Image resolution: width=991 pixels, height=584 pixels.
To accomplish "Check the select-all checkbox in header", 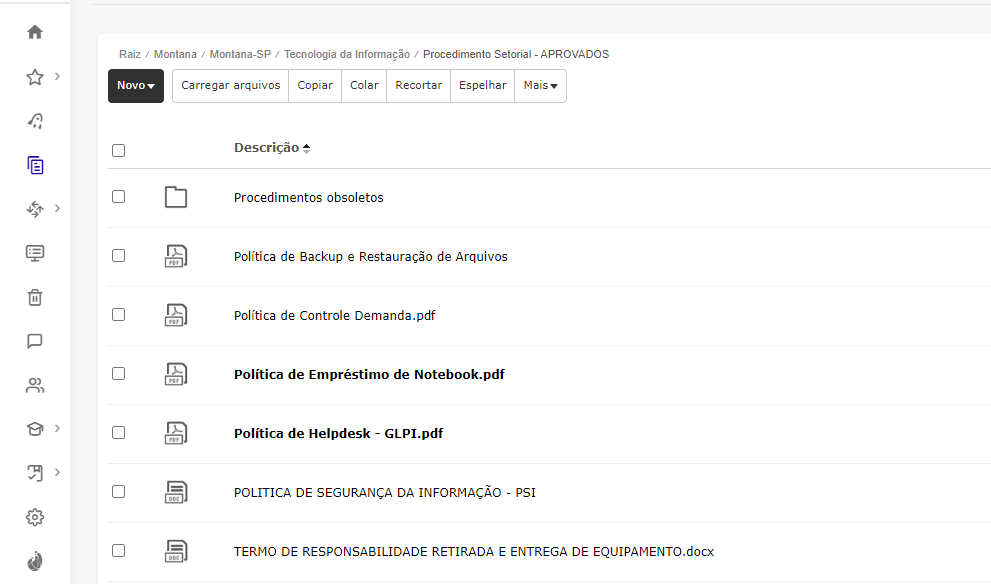I will (119, 150).
